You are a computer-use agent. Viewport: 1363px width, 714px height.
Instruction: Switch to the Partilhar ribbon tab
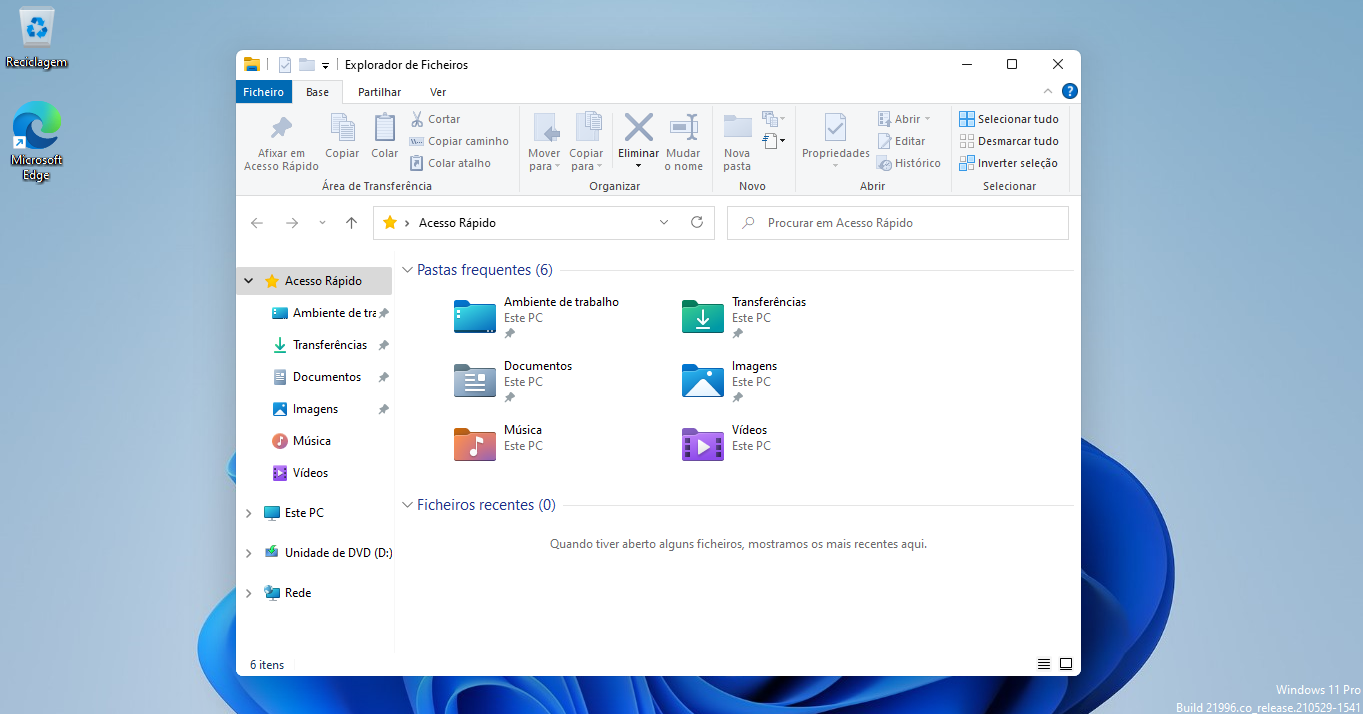pos(379,92)
